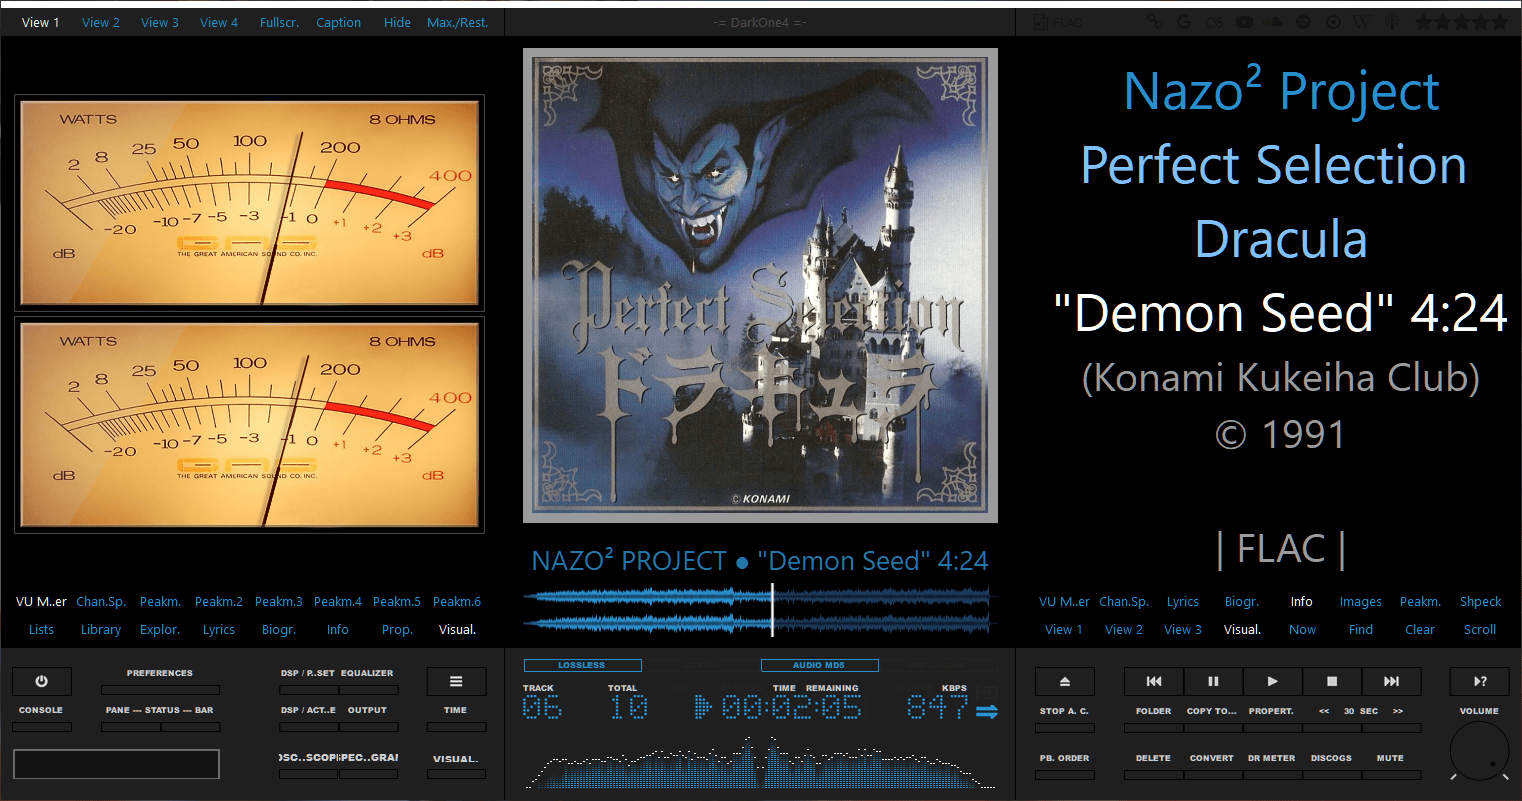Click the link chain icon in top bar
The image size is (1522, 801).
1155,22
